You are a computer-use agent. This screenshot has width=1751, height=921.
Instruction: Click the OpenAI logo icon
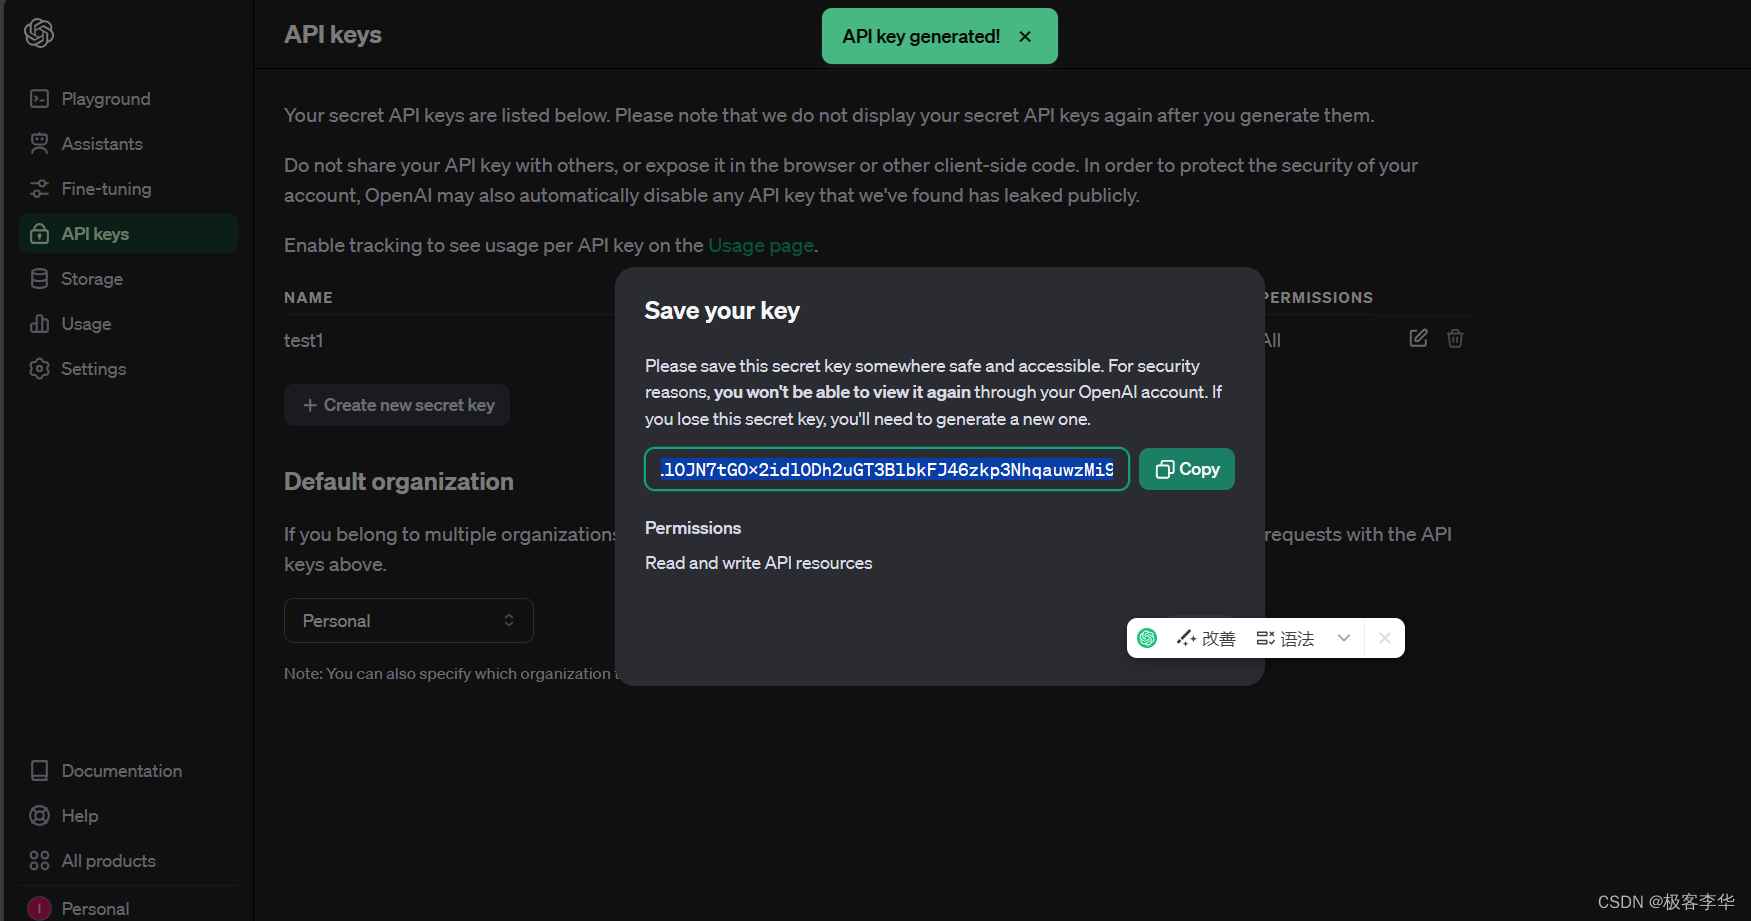(39, 33)
